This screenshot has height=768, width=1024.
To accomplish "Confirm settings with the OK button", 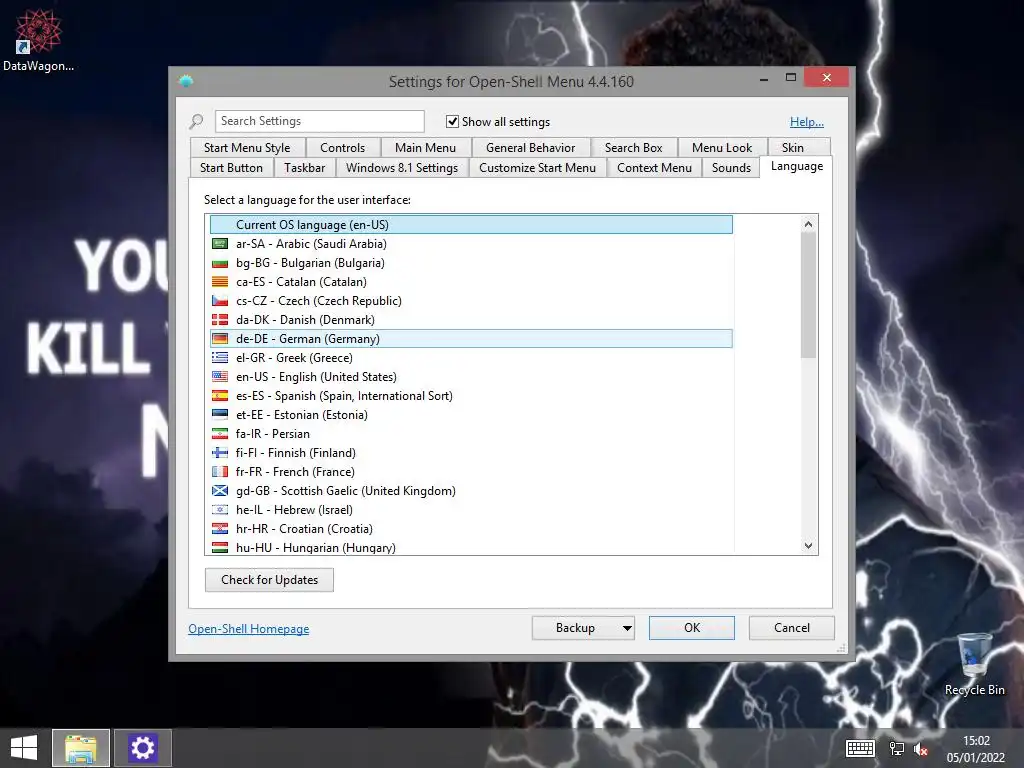I will pyautogui.click(x=692, y=628).
